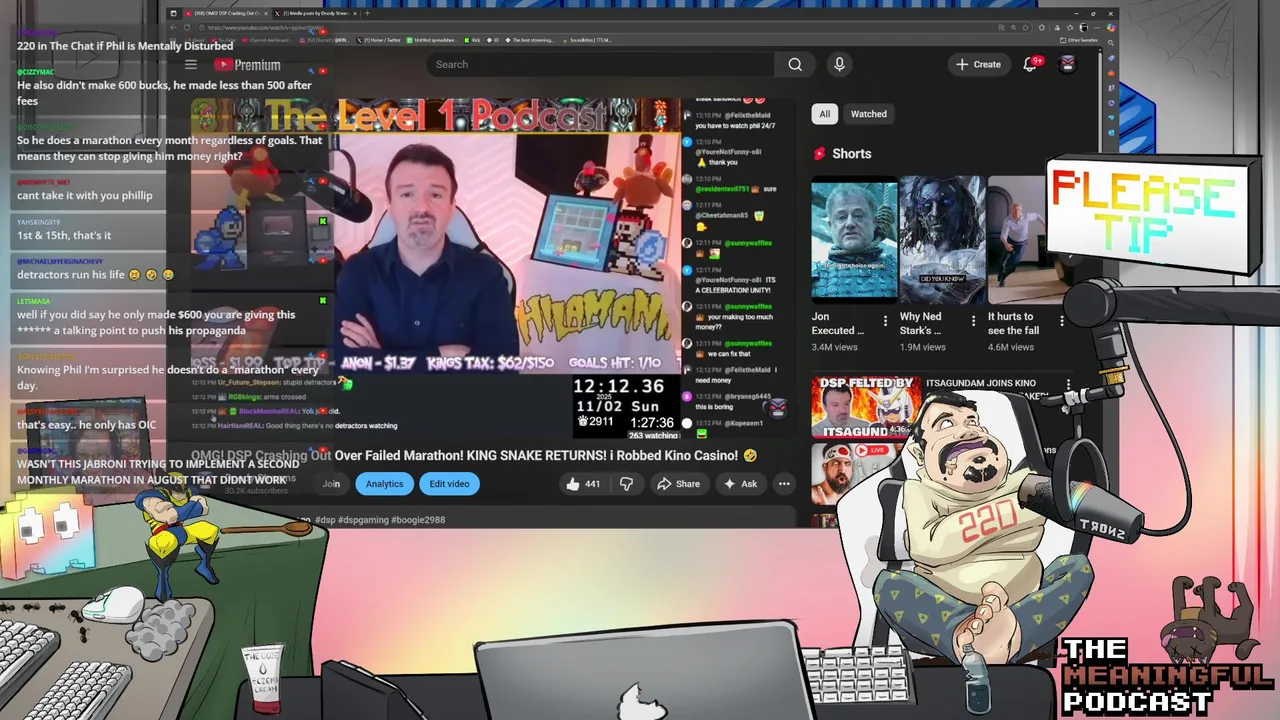Open the 'Home / Twitter' bookmark
Image resolution: width=1280 pixels, height=720 pixels.
tap(380, 40)
